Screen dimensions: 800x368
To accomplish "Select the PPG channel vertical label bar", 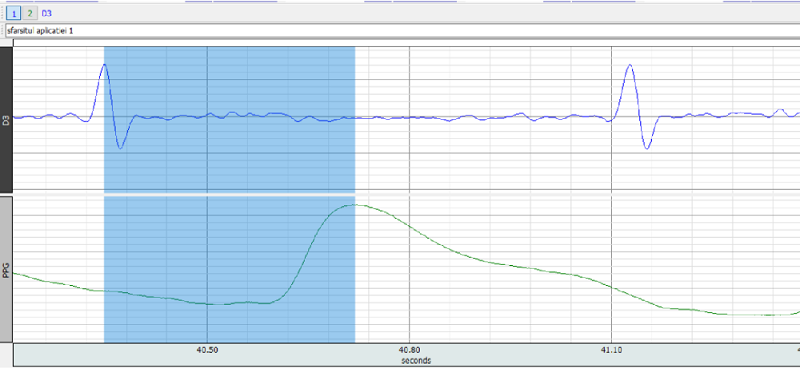I will point(6,269).
